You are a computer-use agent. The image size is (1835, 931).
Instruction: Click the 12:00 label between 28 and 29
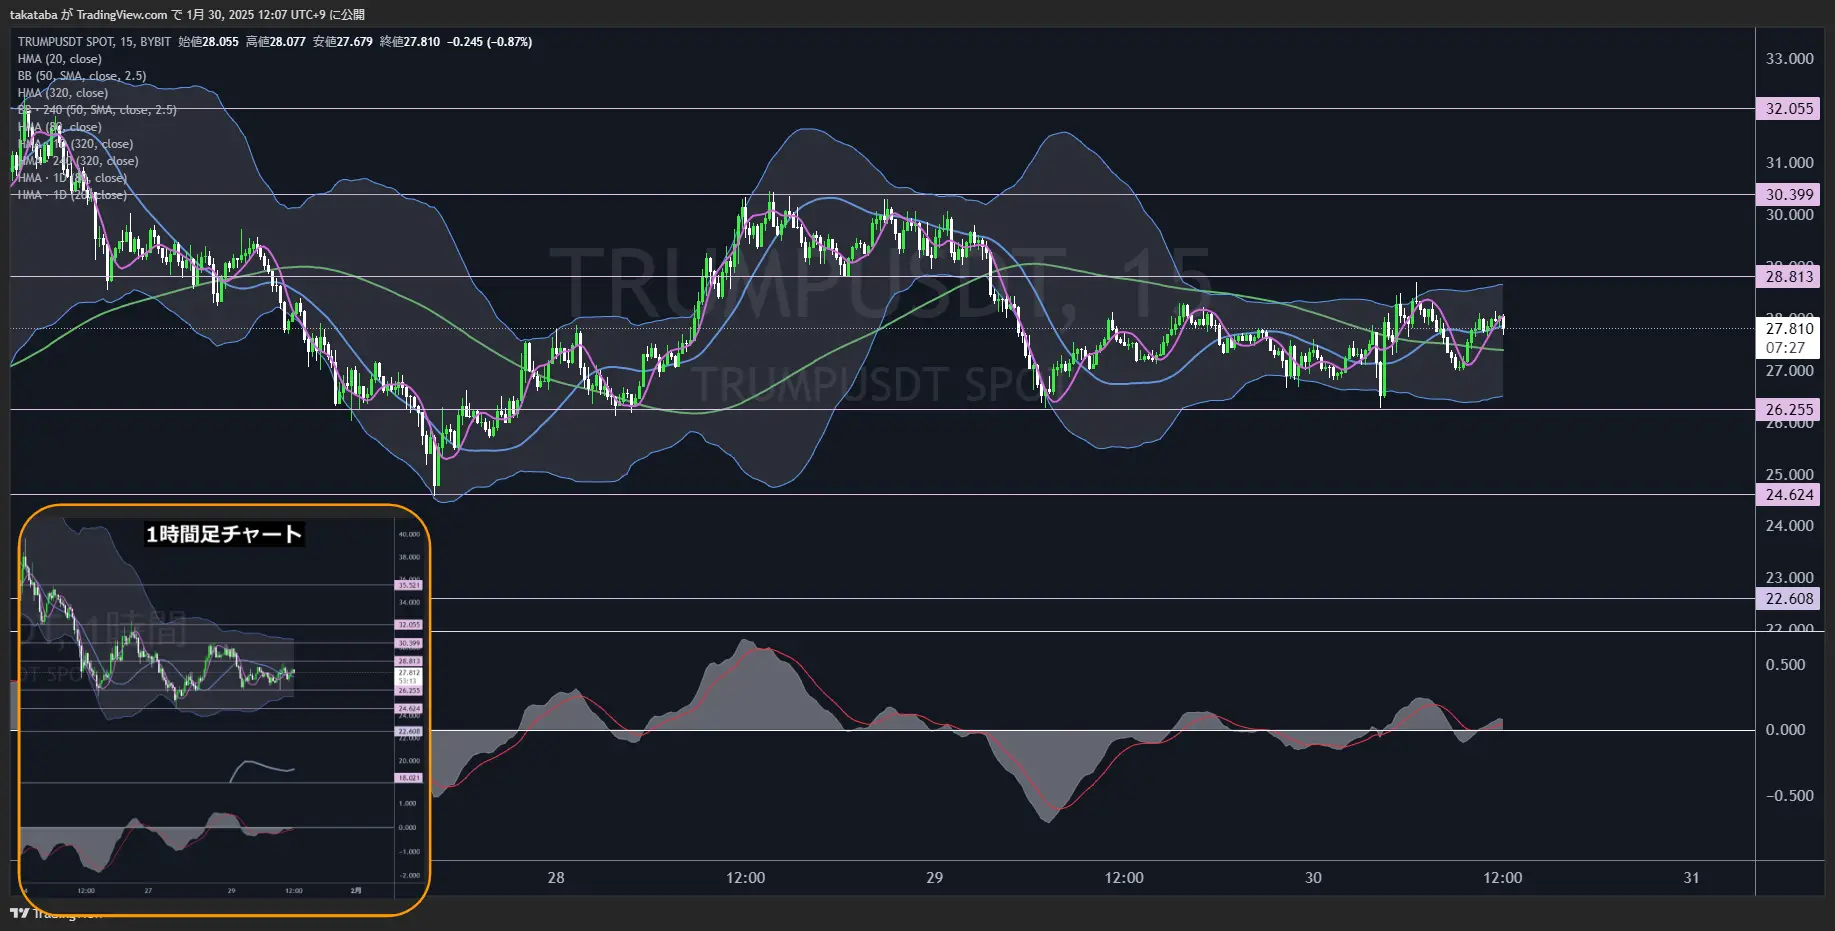point(745,878)
